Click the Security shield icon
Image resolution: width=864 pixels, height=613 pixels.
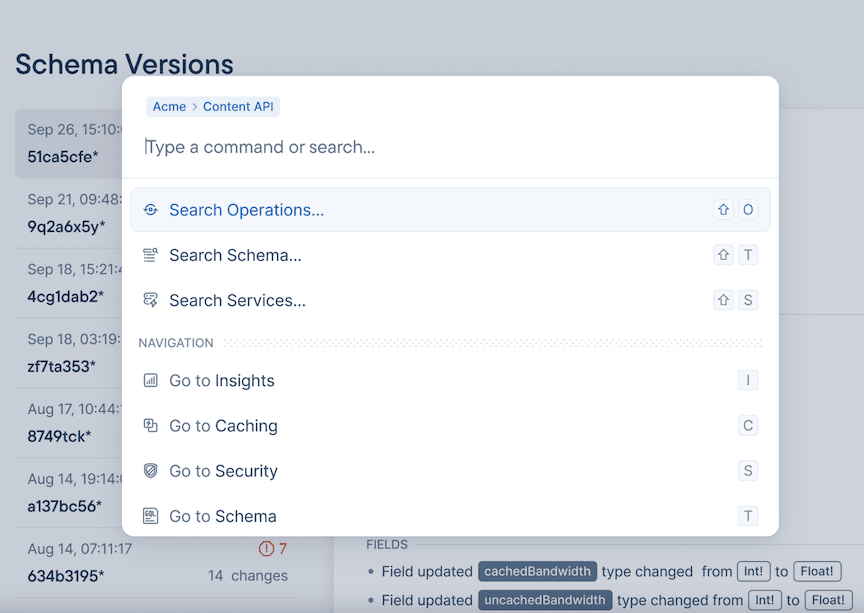[x=150, y=470]
